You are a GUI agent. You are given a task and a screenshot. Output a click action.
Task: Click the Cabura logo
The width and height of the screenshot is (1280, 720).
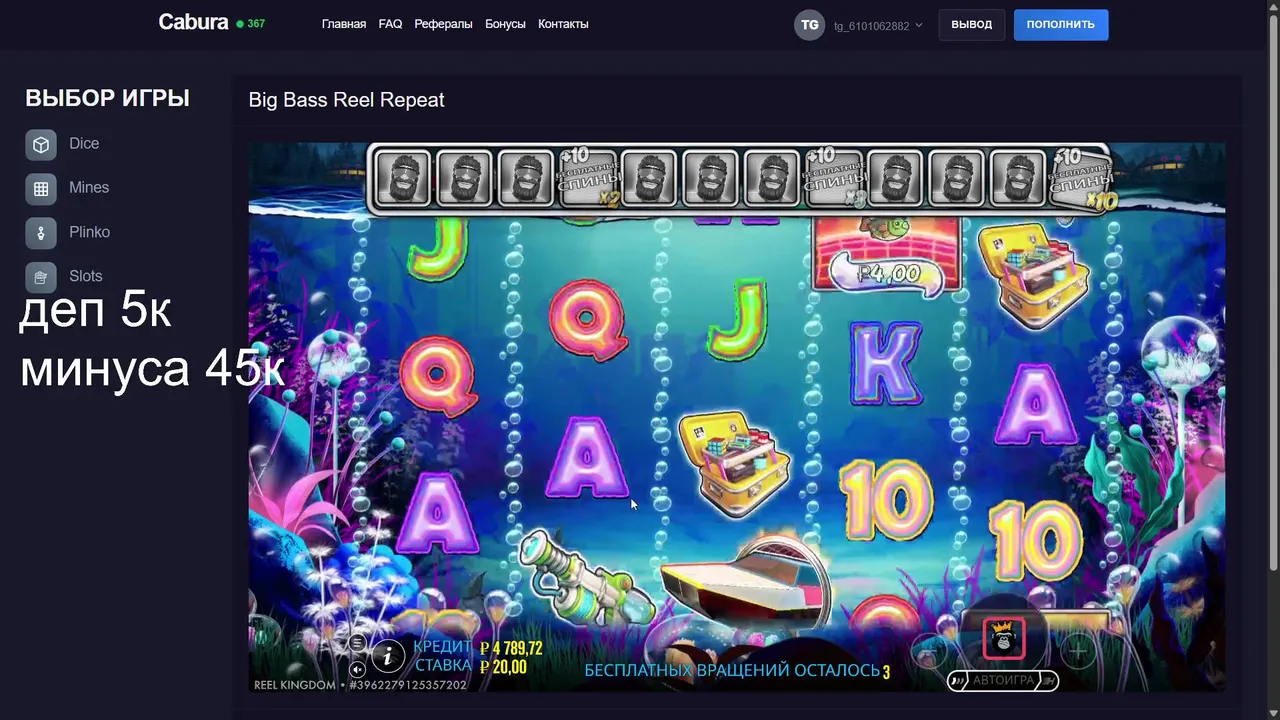[x=193, y=22]
